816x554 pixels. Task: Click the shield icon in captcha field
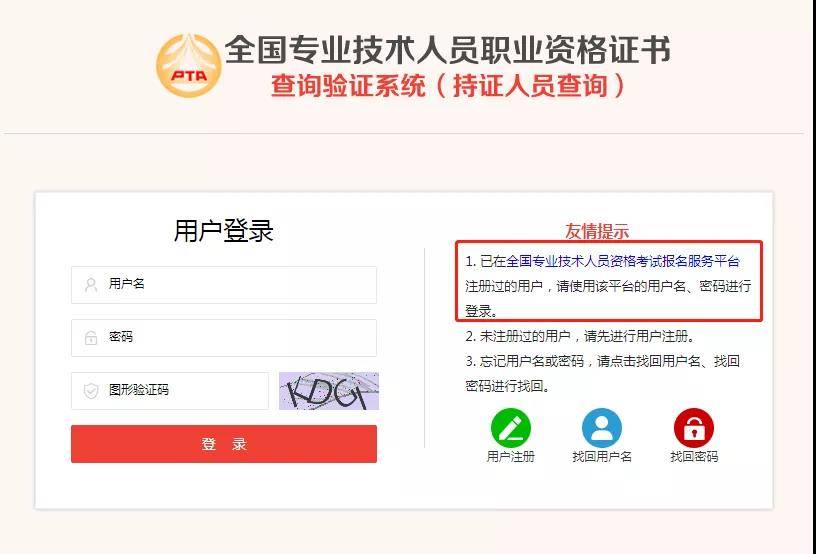click(91, 391)
